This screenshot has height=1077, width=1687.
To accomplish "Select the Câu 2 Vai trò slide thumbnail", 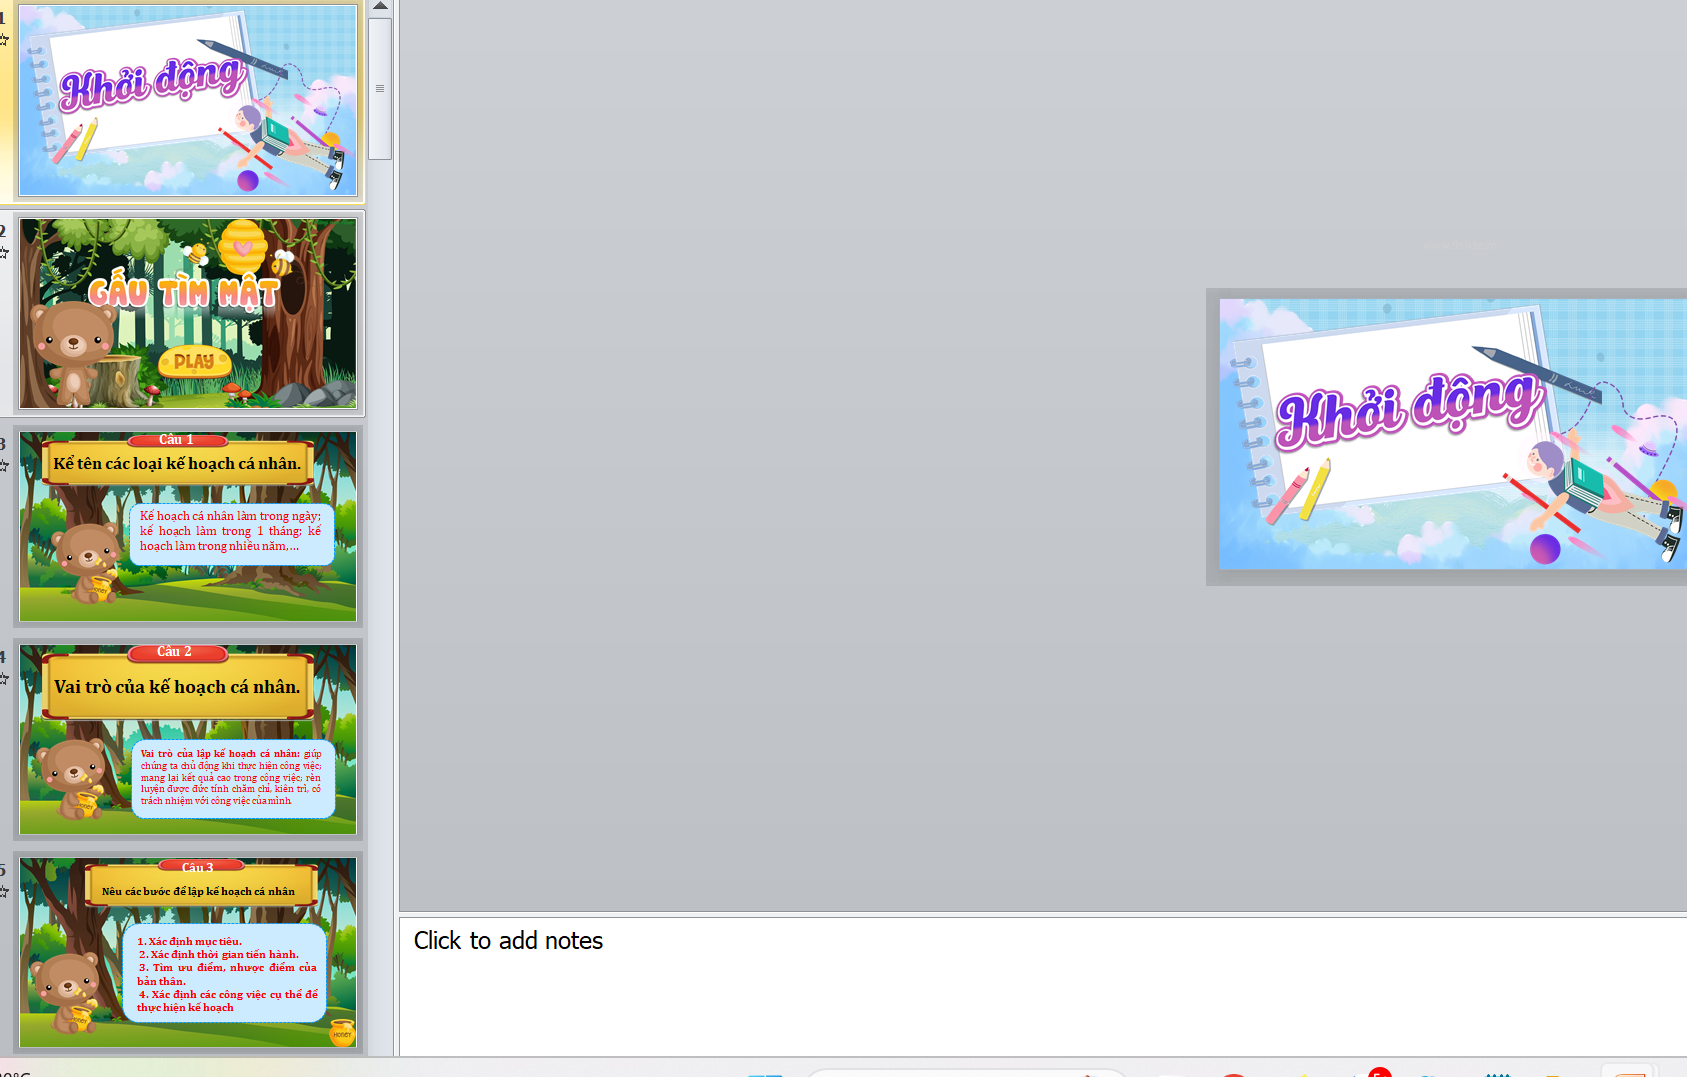I will click(188, 739).
